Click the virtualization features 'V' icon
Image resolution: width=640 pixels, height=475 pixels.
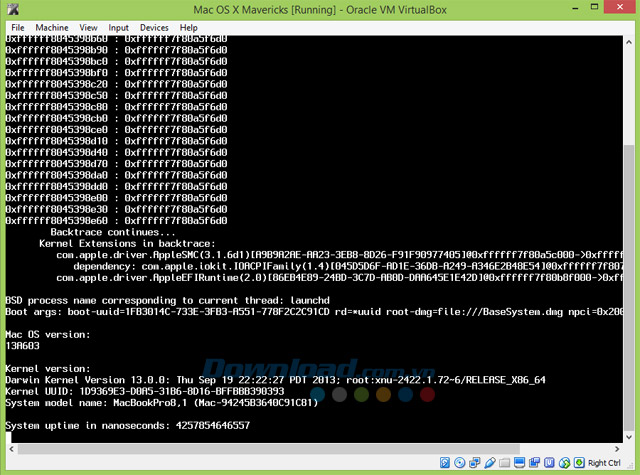tap(549, 462)
